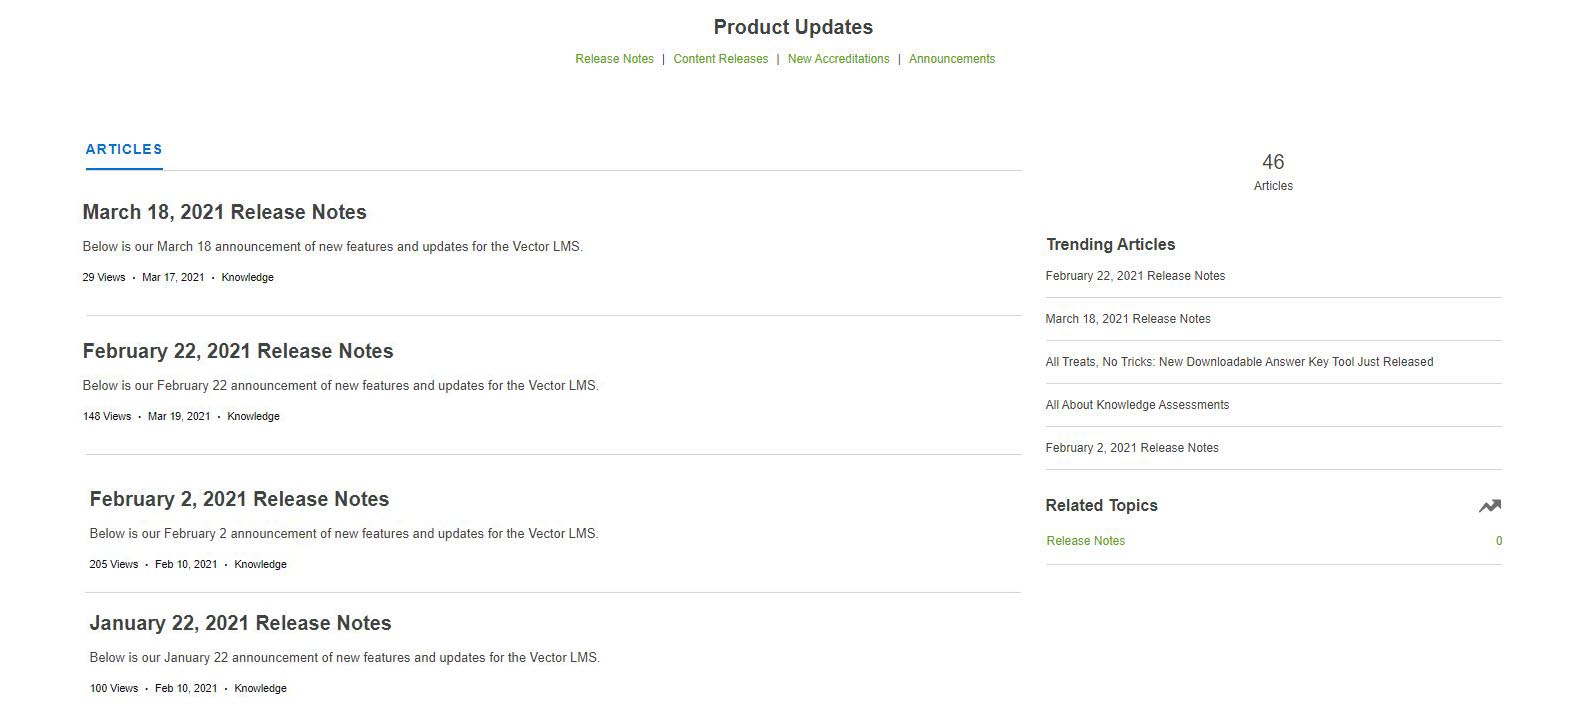Open the February 2, 2021 Release Notes article title
This screenshot has width=1575, height=720.
(x=239, y=499)
